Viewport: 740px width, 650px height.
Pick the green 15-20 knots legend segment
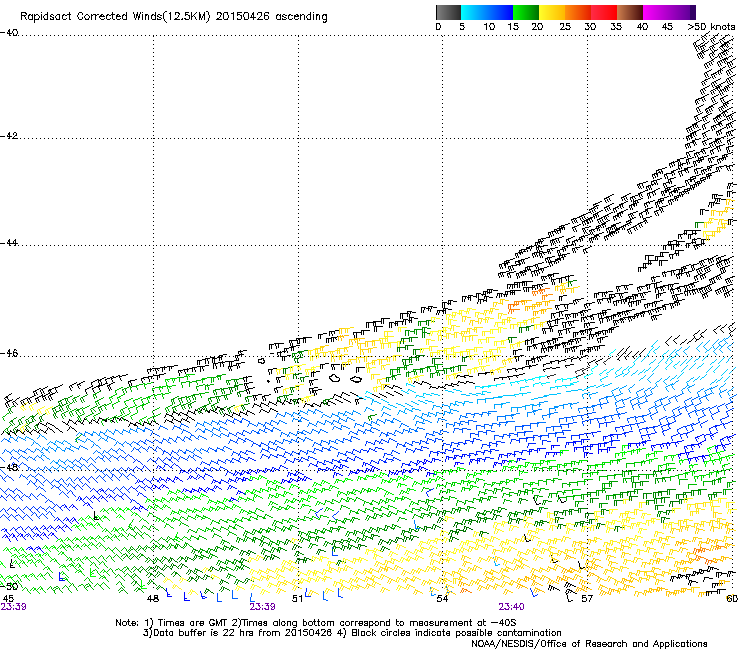[x=526, y=12]
